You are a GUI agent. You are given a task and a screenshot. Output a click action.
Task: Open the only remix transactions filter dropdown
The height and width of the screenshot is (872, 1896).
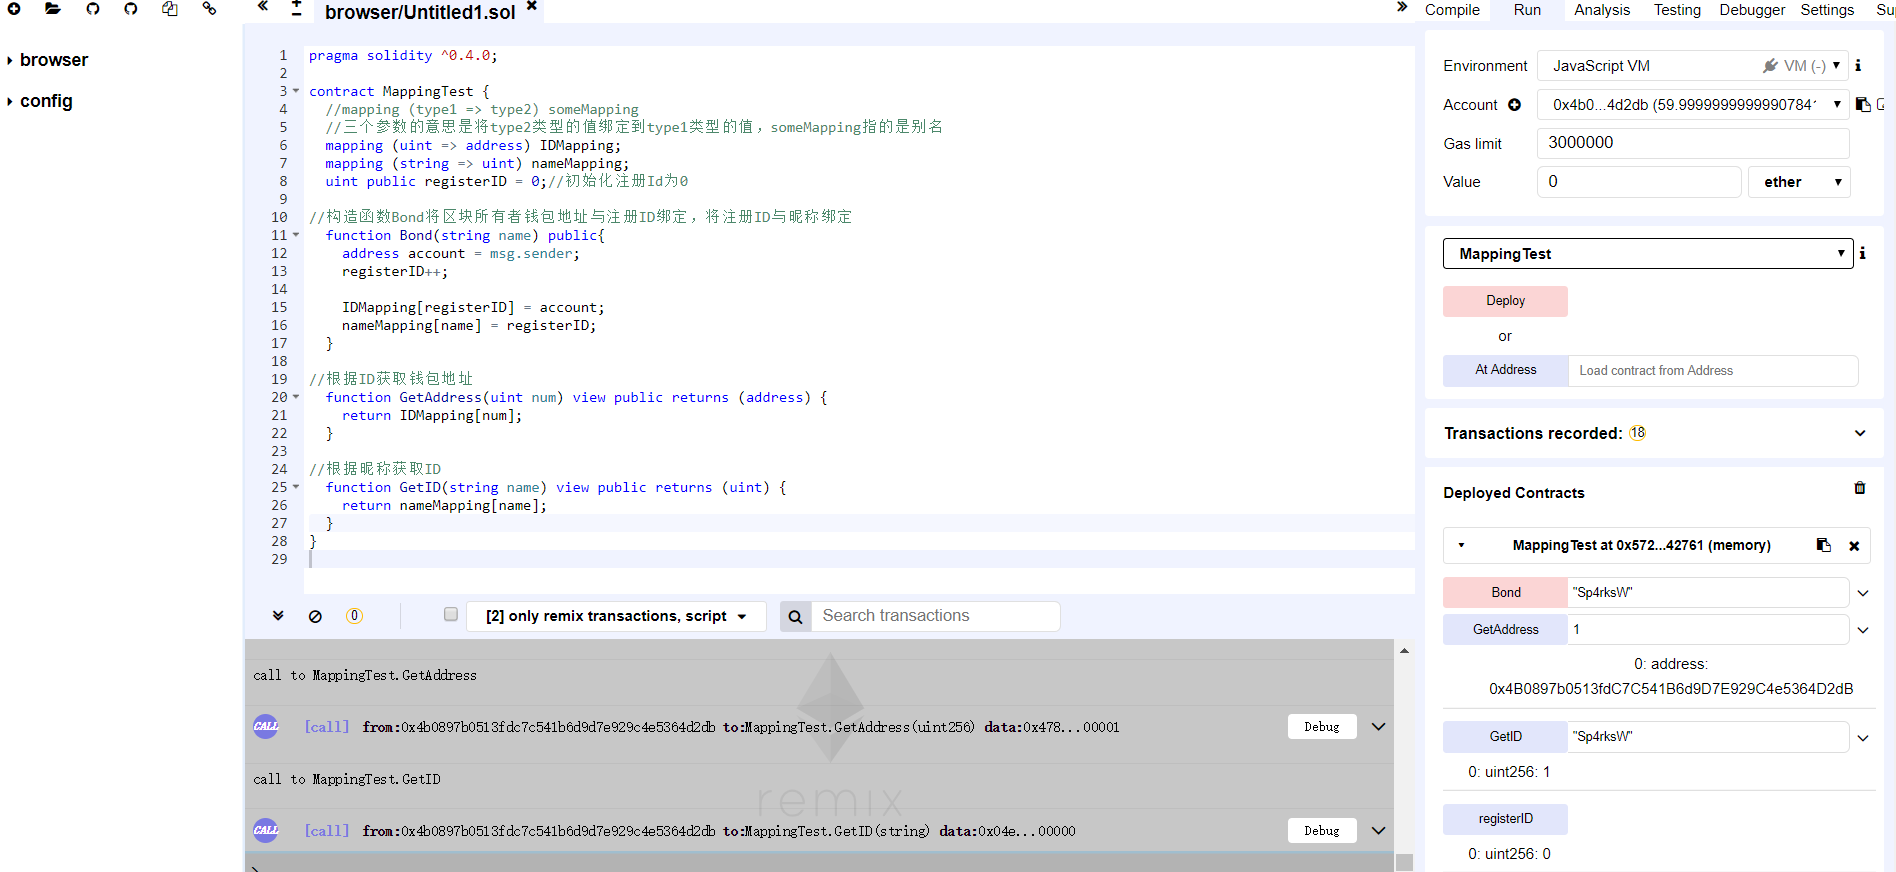click(x=616, y=616)
